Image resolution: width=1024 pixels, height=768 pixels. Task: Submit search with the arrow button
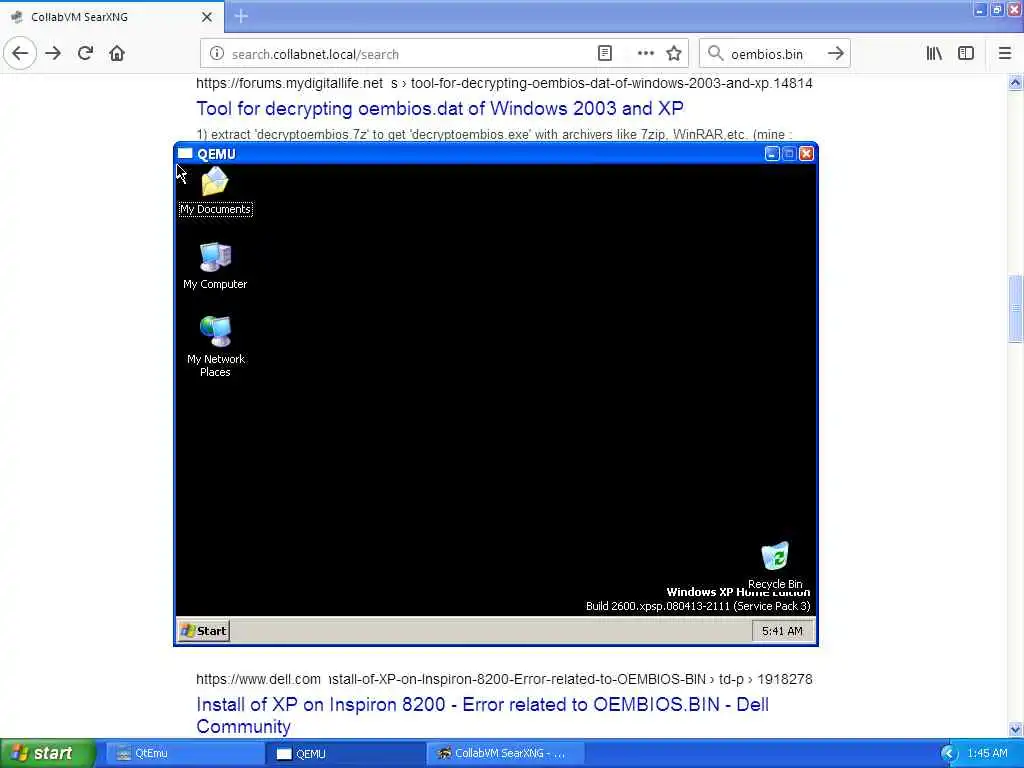(835, 54)
